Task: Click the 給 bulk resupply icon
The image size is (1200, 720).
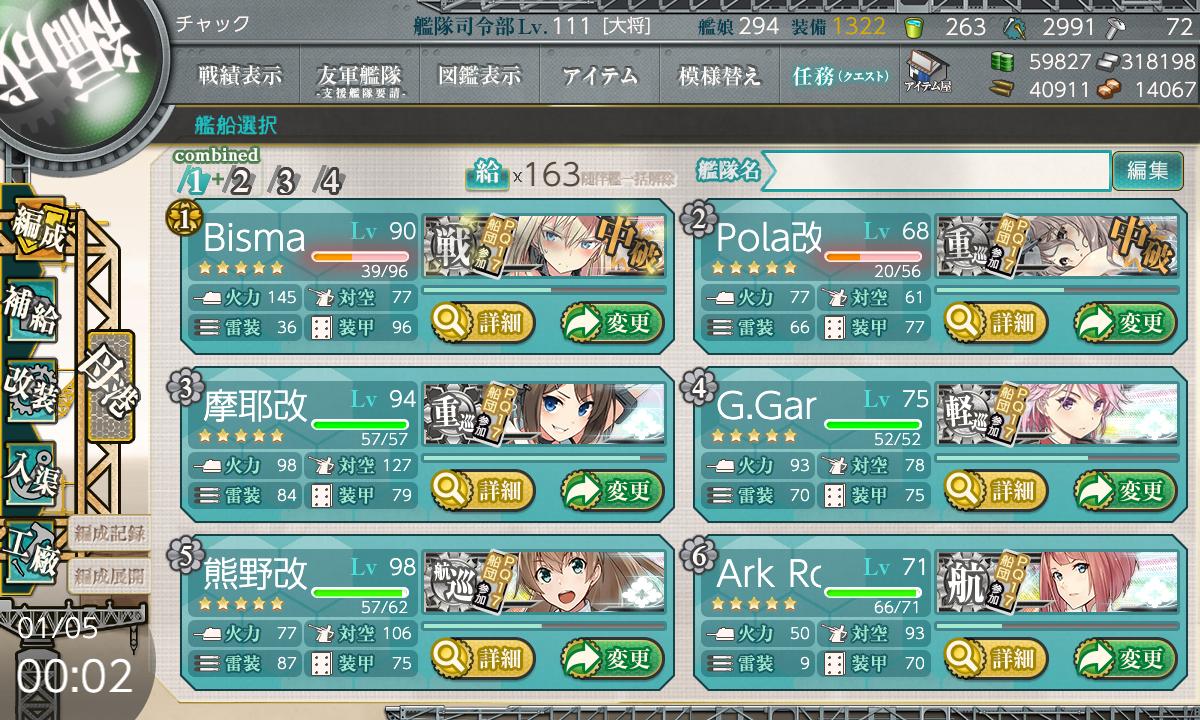Action: click(x=486, y=175)
